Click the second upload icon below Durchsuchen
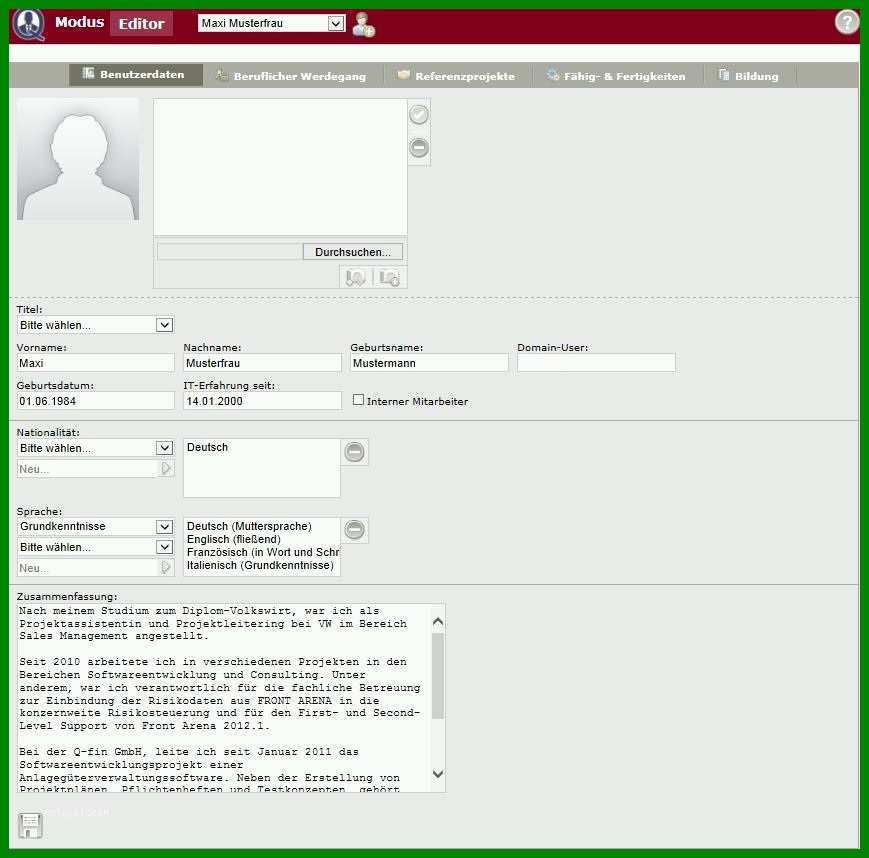 tap(390, 277)
